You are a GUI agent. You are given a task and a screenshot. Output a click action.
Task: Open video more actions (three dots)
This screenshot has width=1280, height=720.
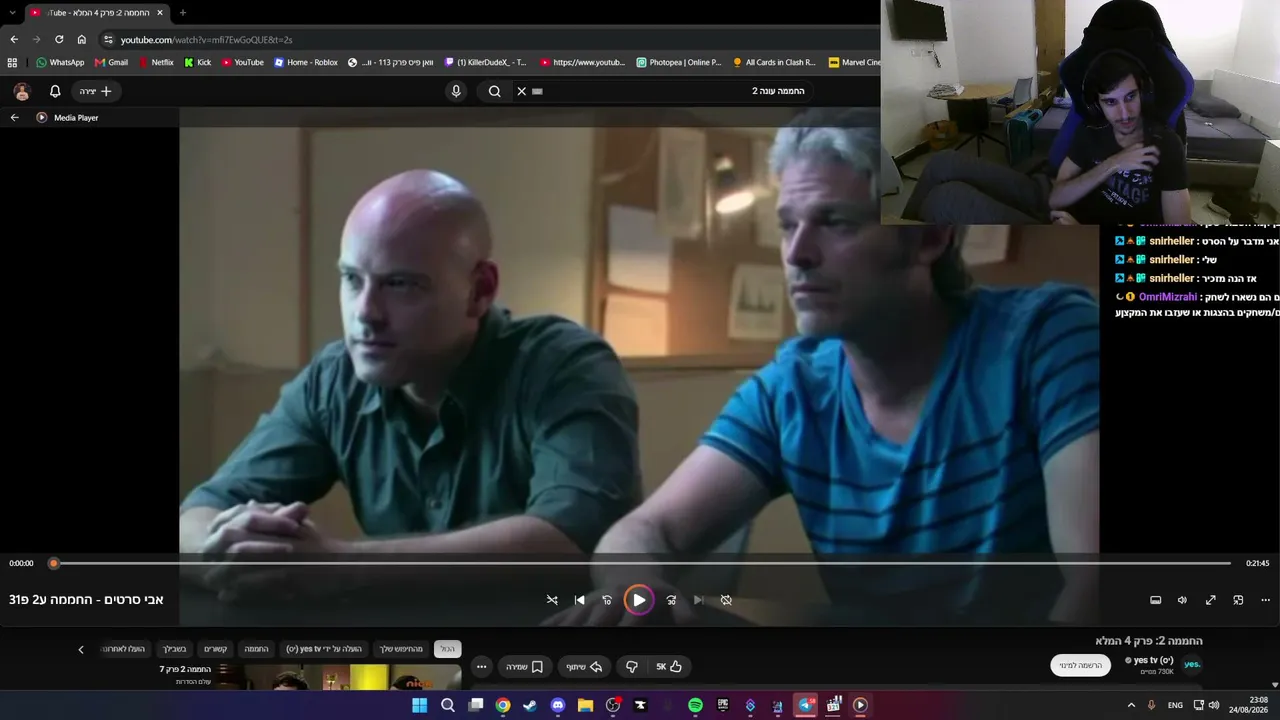[x=482, y=667]
